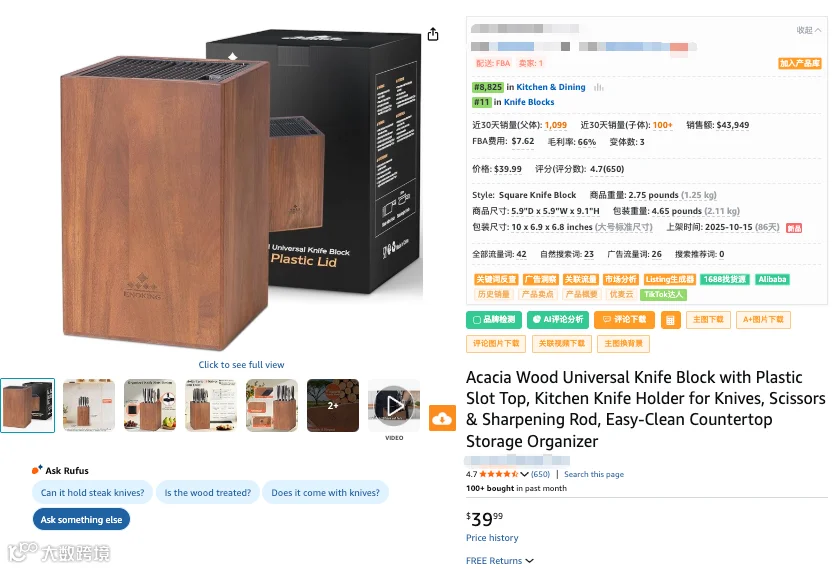Viewport: 837px width, 569px height.
Task: Click the 加入产品库 button
Action: [x=800, y=63]
